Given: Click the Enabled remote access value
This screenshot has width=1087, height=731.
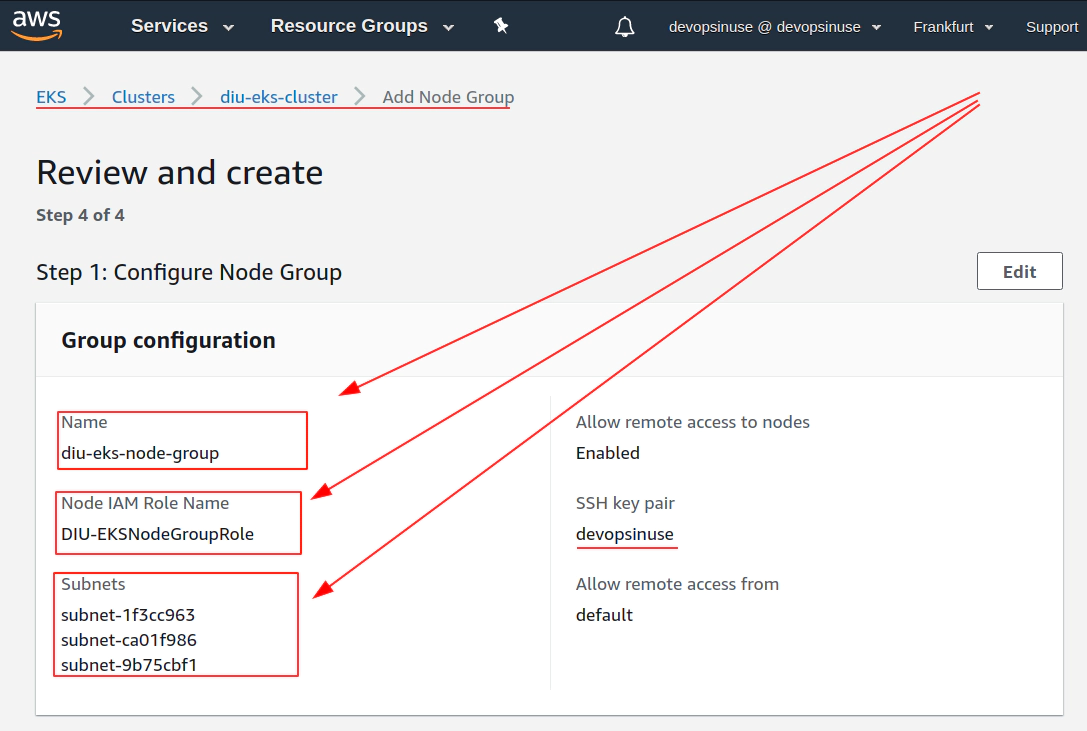Looking at the screenshot, I should 608,454.
